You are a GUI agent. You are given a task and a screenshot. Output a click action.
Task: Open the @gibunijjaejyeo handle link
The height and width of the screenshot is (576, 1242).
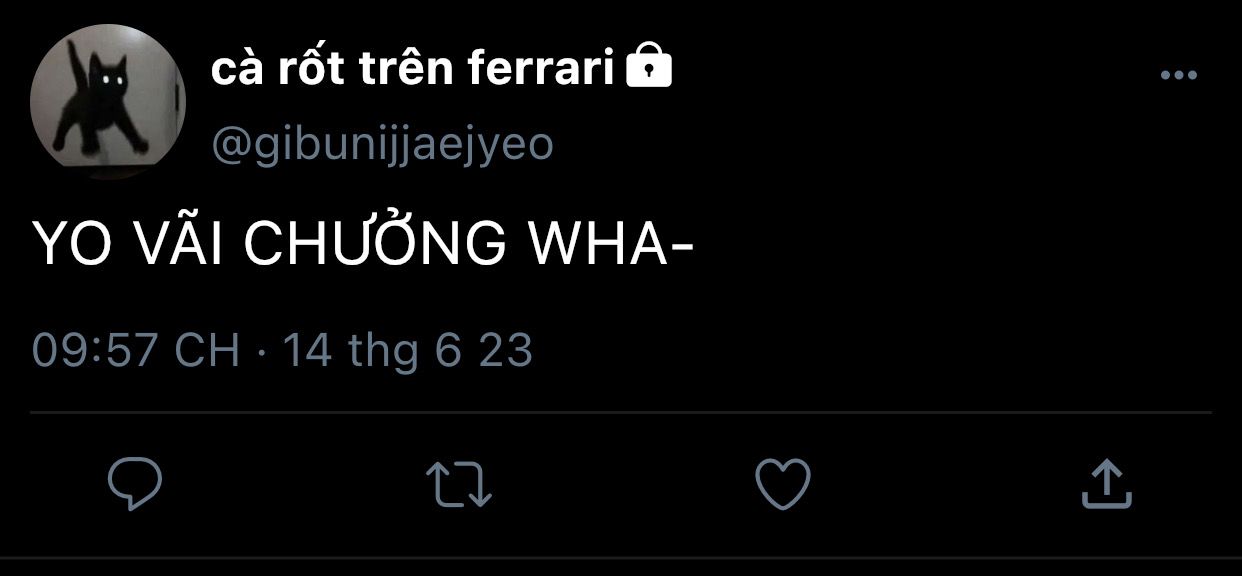382,146
